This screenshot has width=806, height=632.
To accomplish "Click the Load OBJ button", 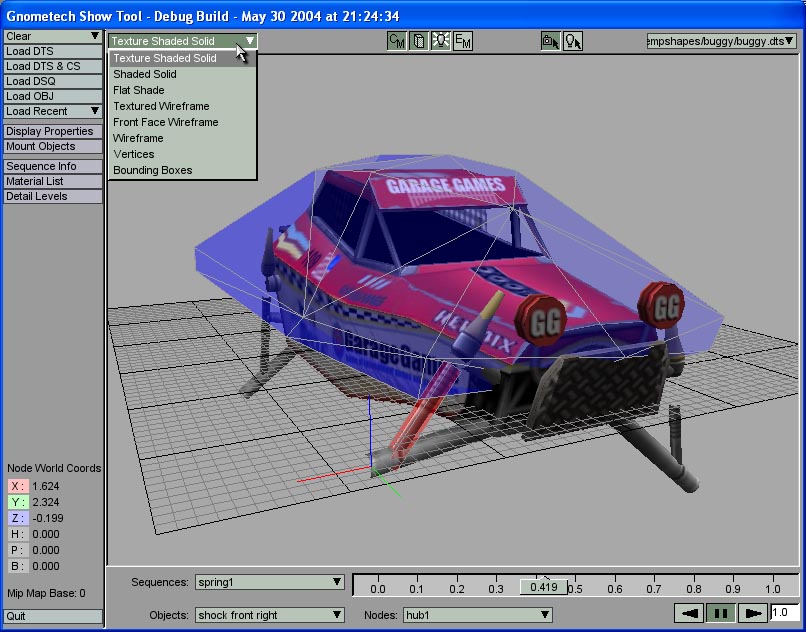I will [52, 96].
